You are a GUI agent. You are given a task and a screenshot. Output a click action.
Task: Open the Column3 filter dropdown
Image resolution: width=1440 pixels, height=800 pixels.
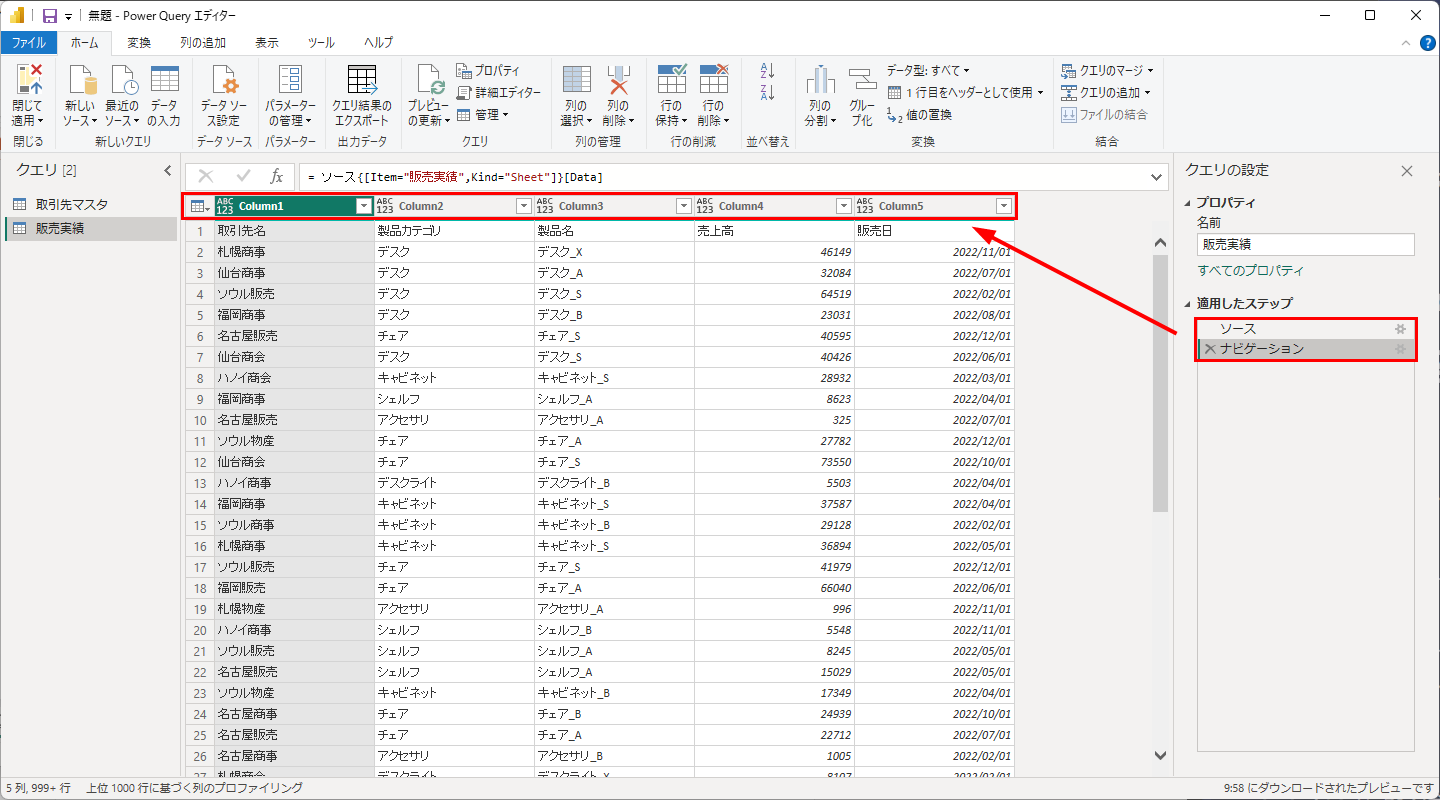click(x=684, y=206)
